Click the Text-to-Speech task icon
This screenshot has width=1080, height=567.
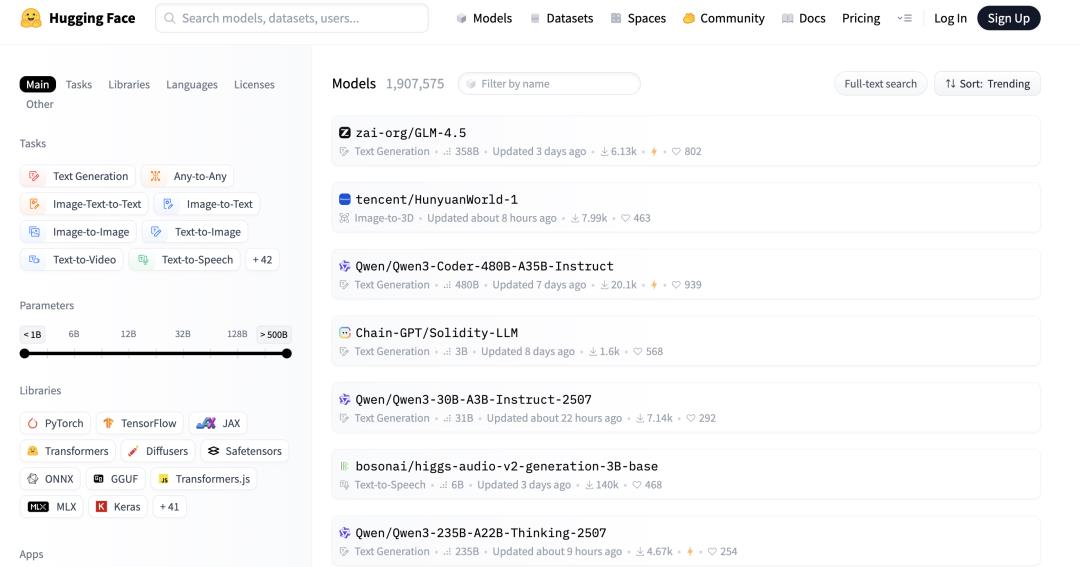[x=143, y=260]
